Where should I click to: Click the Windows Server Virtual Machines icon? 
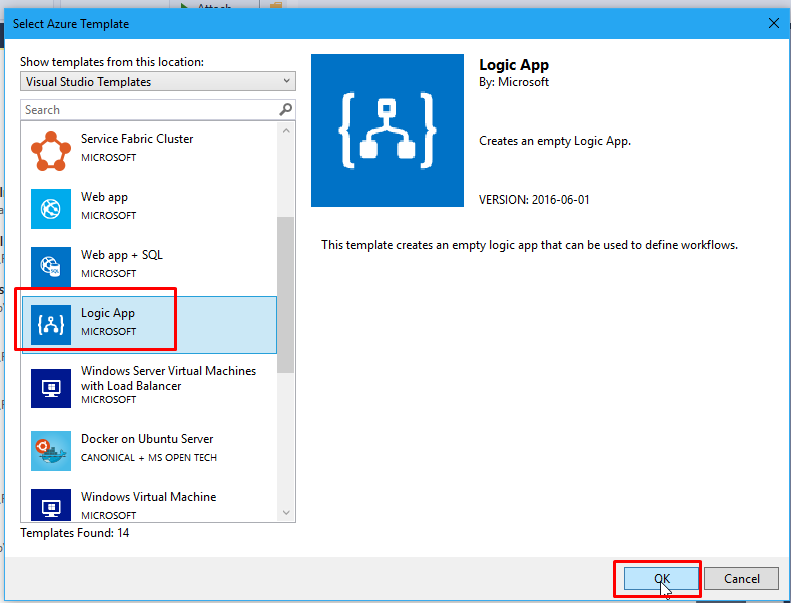(x=51, y=388)
